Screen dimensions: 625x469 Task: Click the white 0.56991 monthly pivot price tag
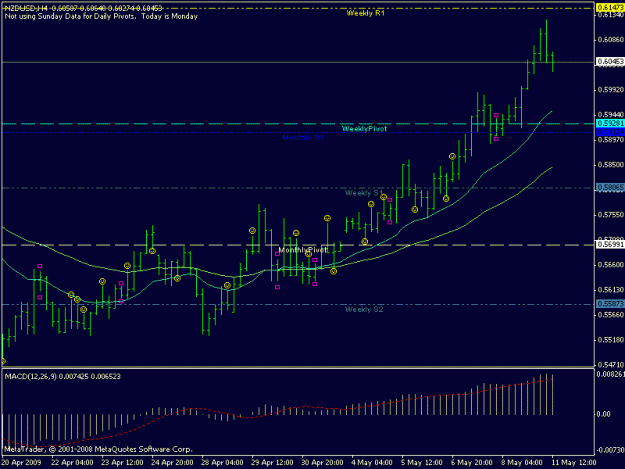click(610, 244)
